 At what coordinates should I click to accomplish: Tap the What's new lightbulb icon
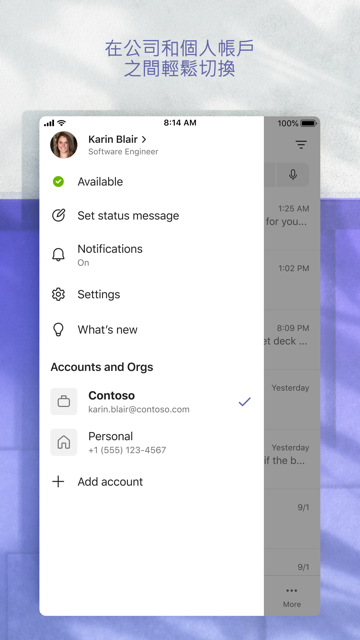[x=58, y=329]
